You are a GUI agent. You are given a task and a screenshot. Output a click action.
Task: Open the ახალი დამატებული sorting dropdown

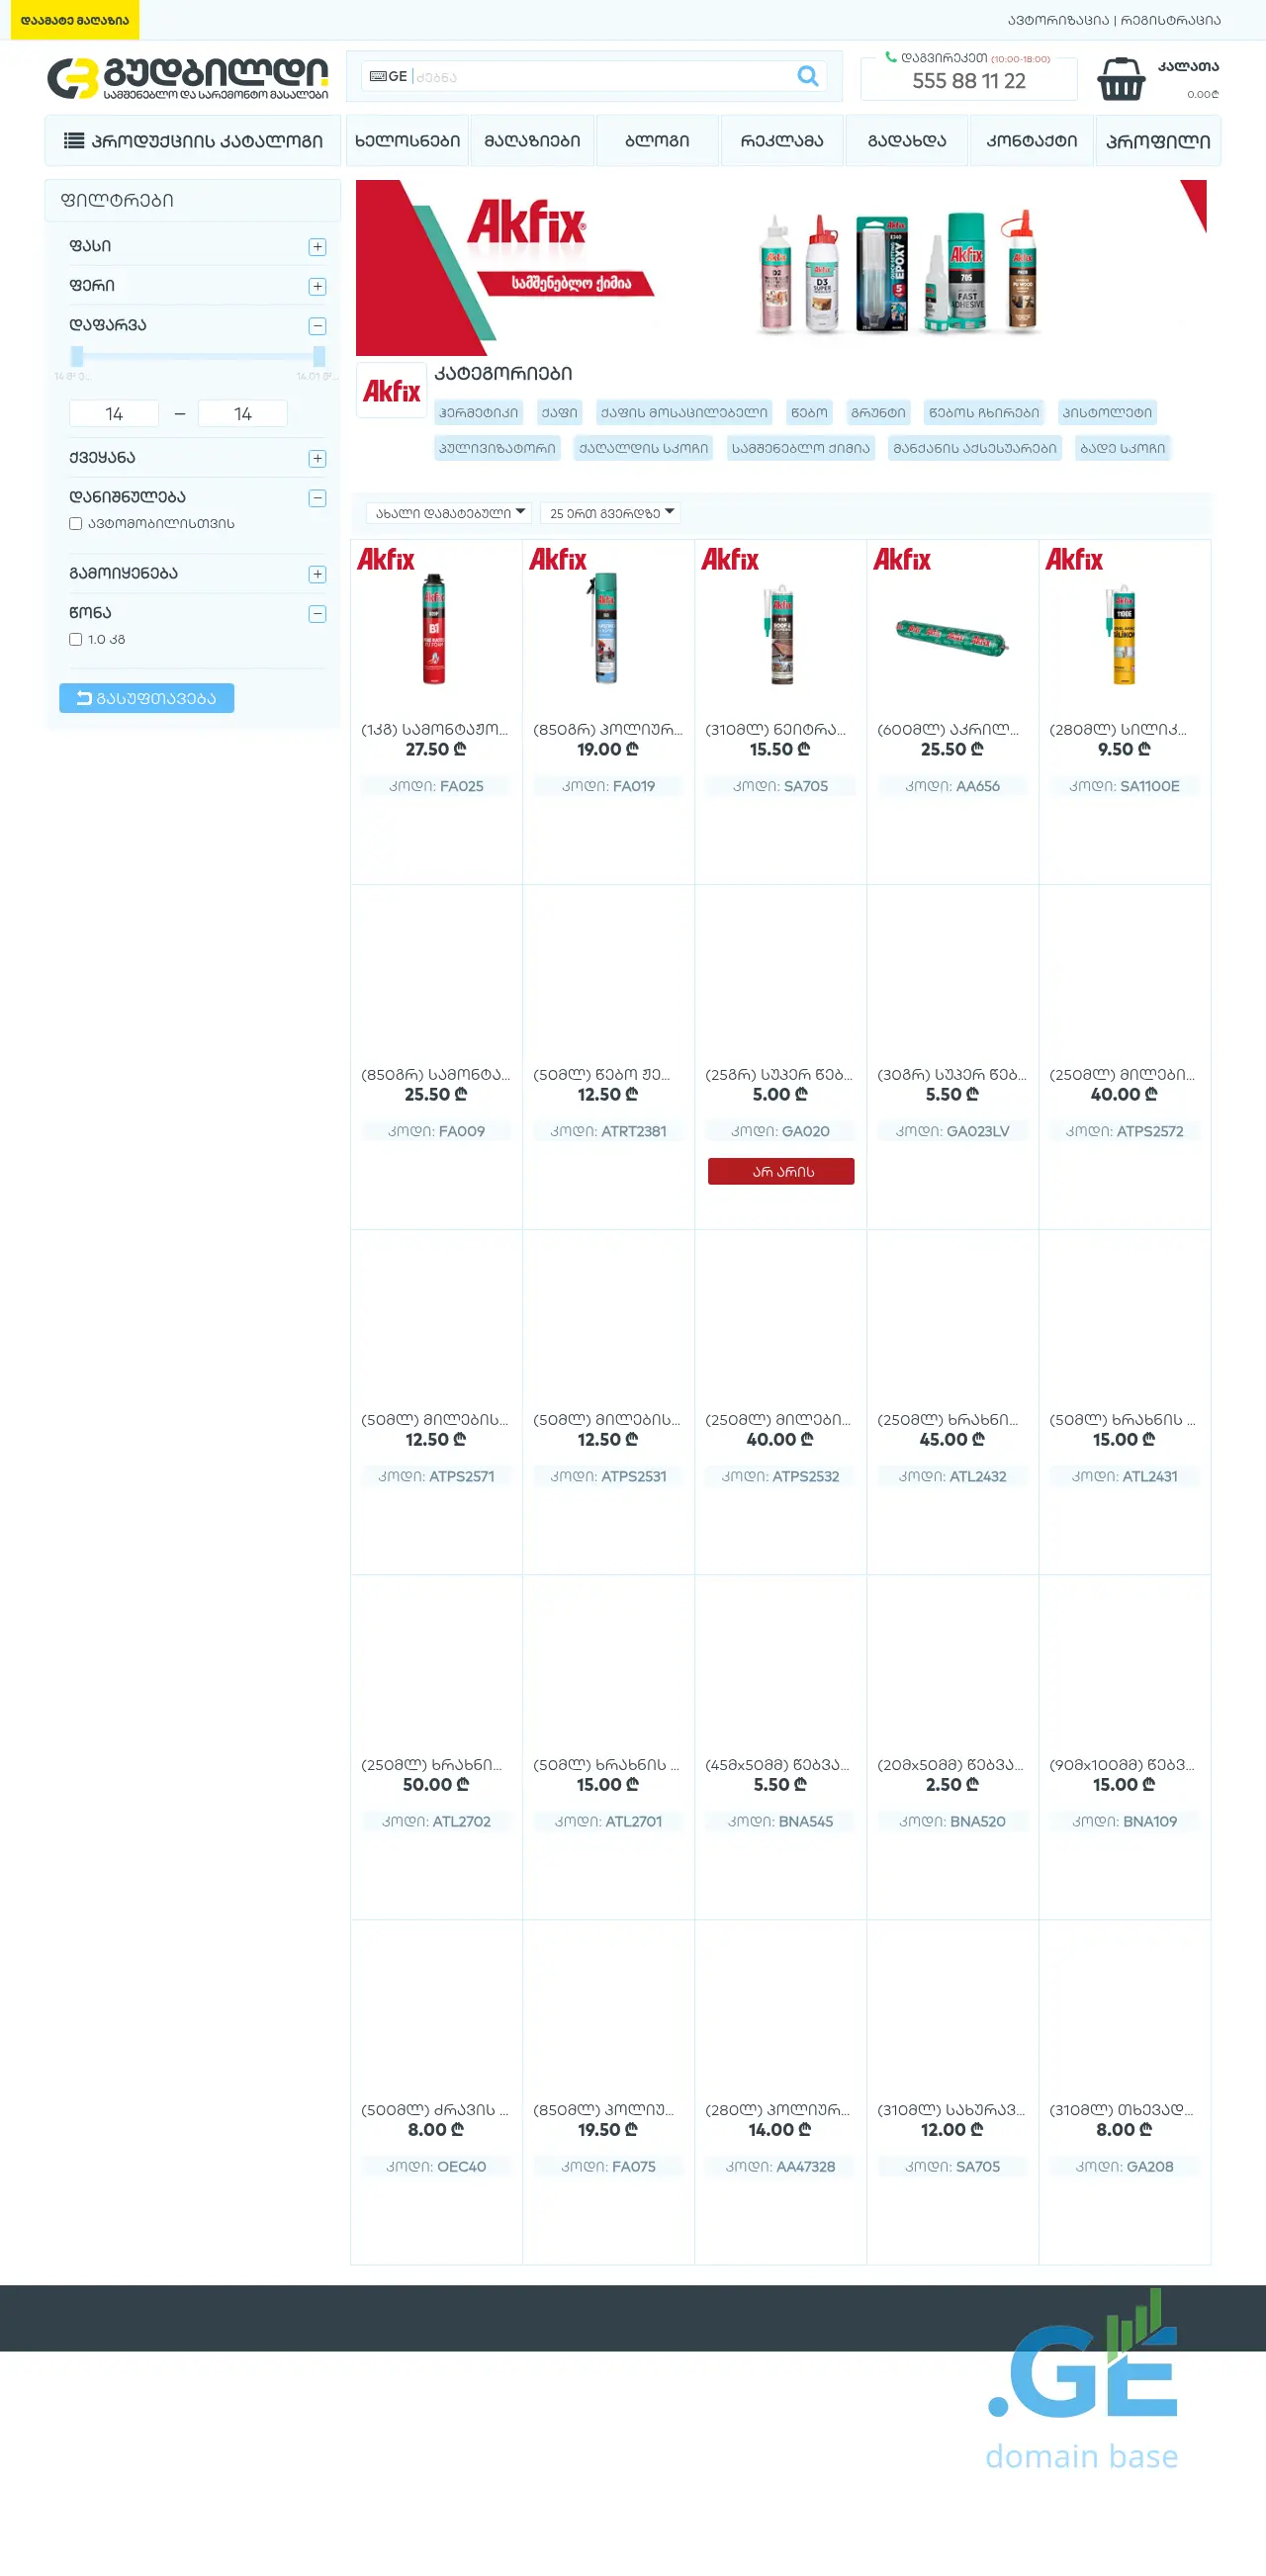(449, 513)
